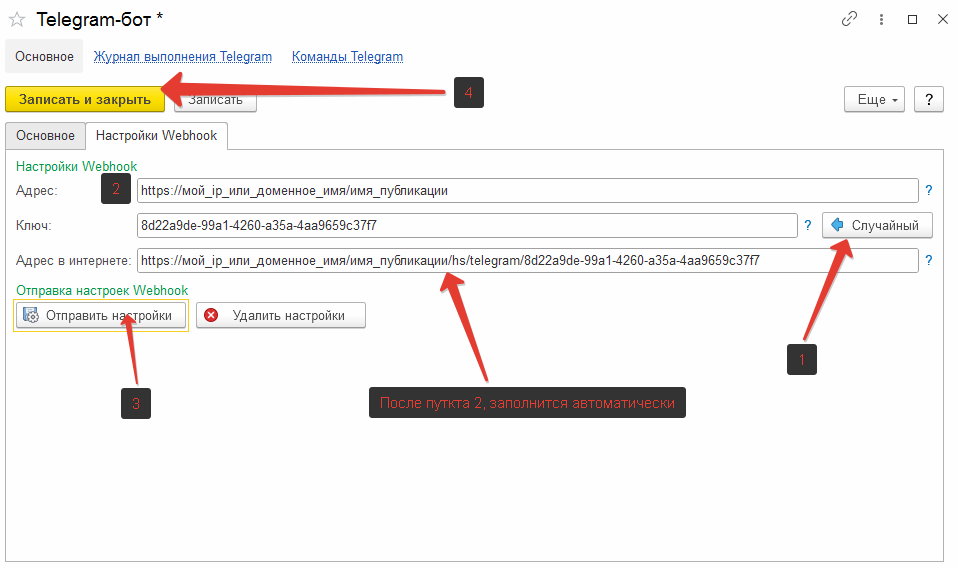Open top Основное navigation section
The width and height of the screenshot is (958, 568).
44,57
